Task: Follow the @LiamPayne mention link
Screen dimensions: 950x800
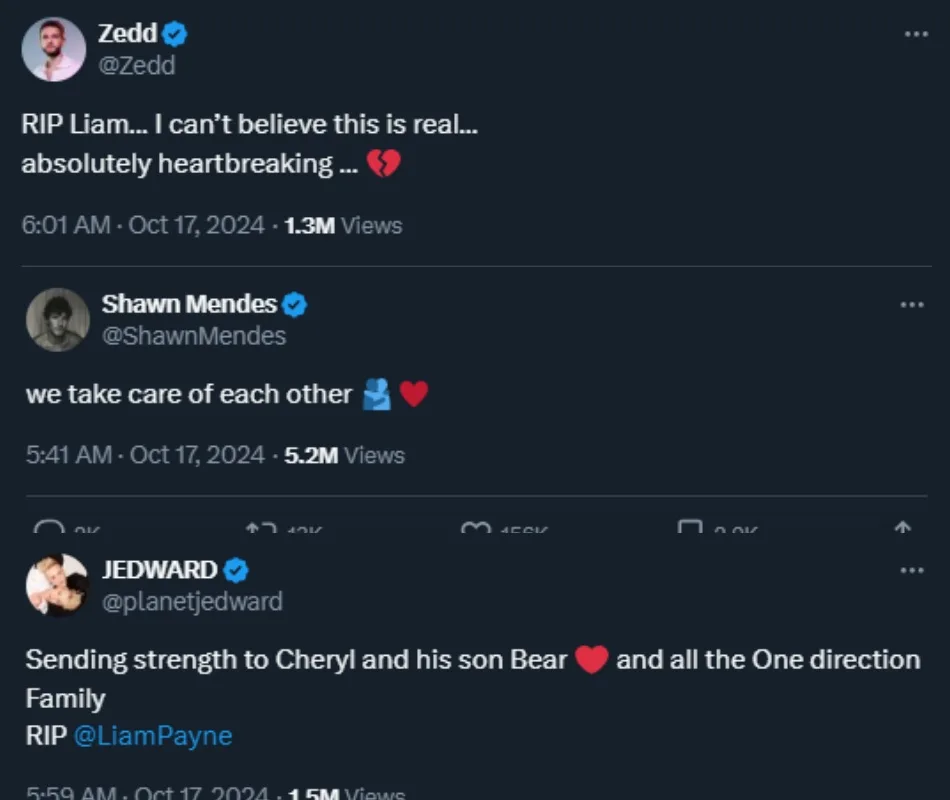Action: click(x=153, y=736)
